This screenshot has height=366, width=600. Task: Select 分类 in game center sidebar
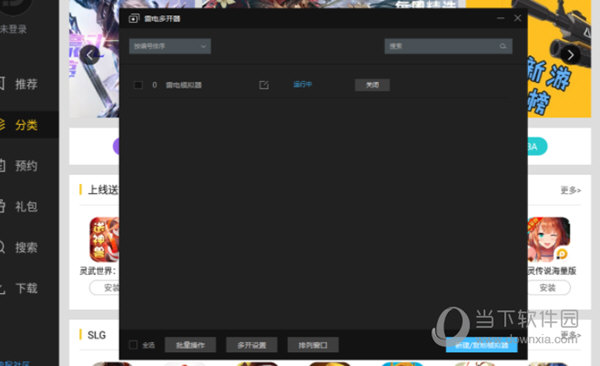click(x=26, y=125)
